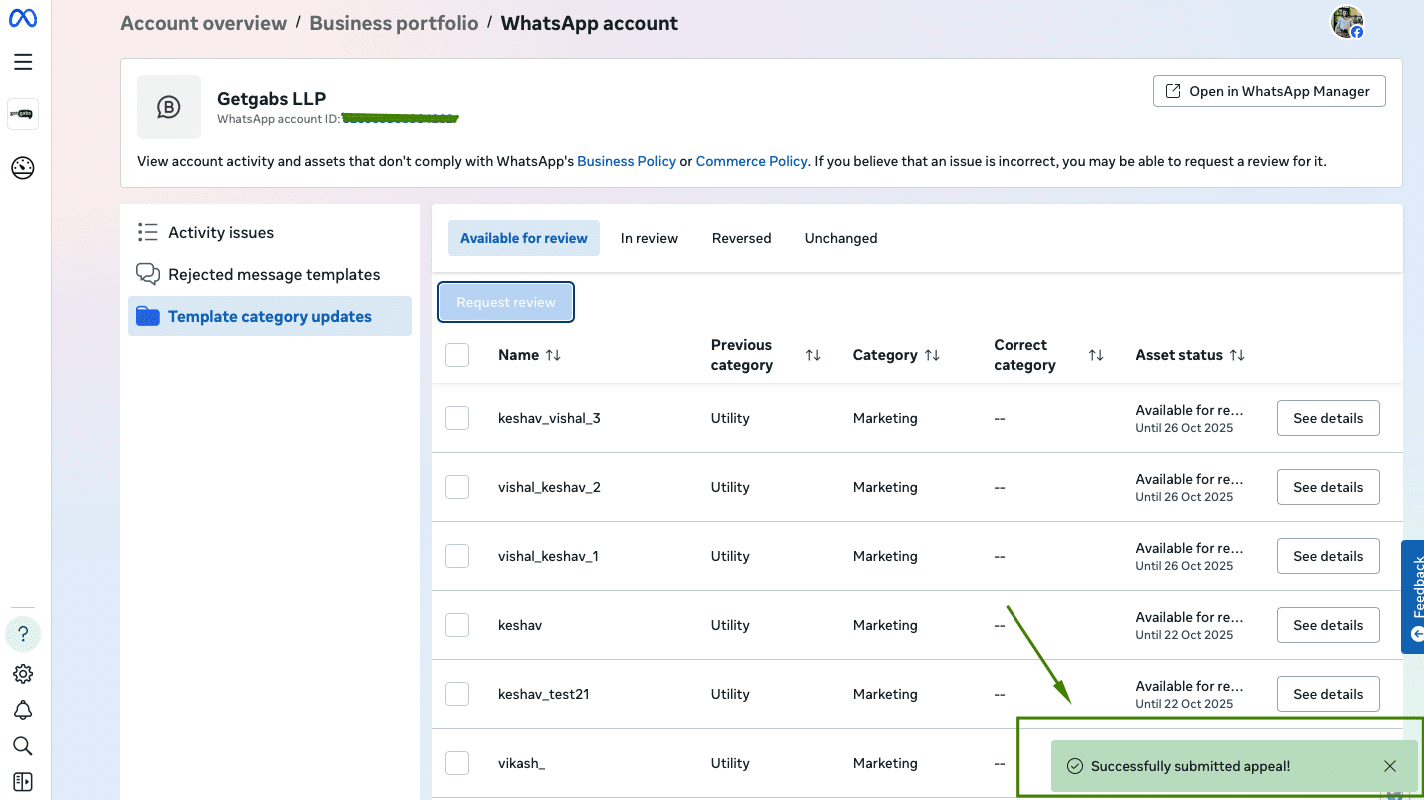This screenshot has height=800, width=1424.
Task: Click the template name vishal_keshav_1
Action: [548, 556]
